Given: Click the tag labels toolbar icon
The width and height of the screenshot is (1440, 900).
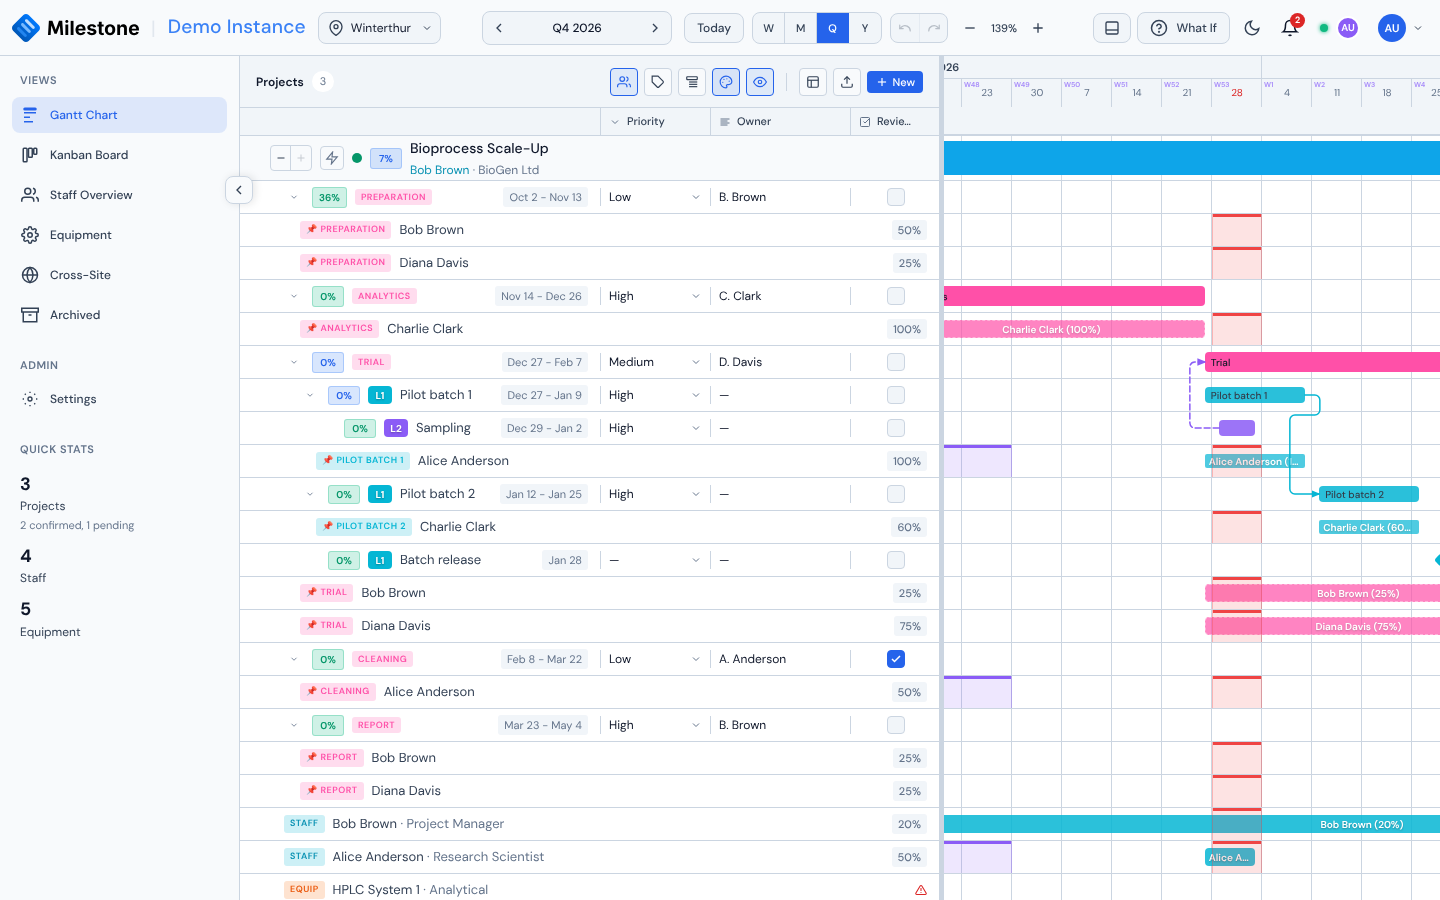Looking at the screenshot, I should pos(658,82).
